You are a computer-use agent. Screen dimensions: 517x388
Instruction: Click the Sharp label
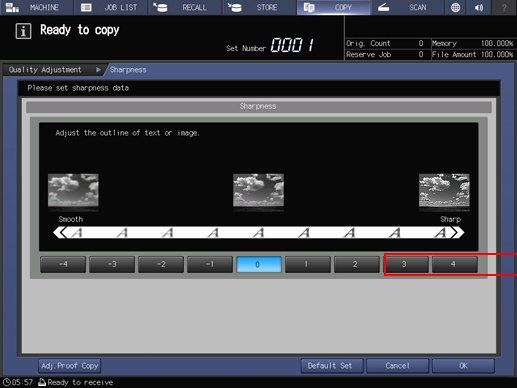coord(451,219)
